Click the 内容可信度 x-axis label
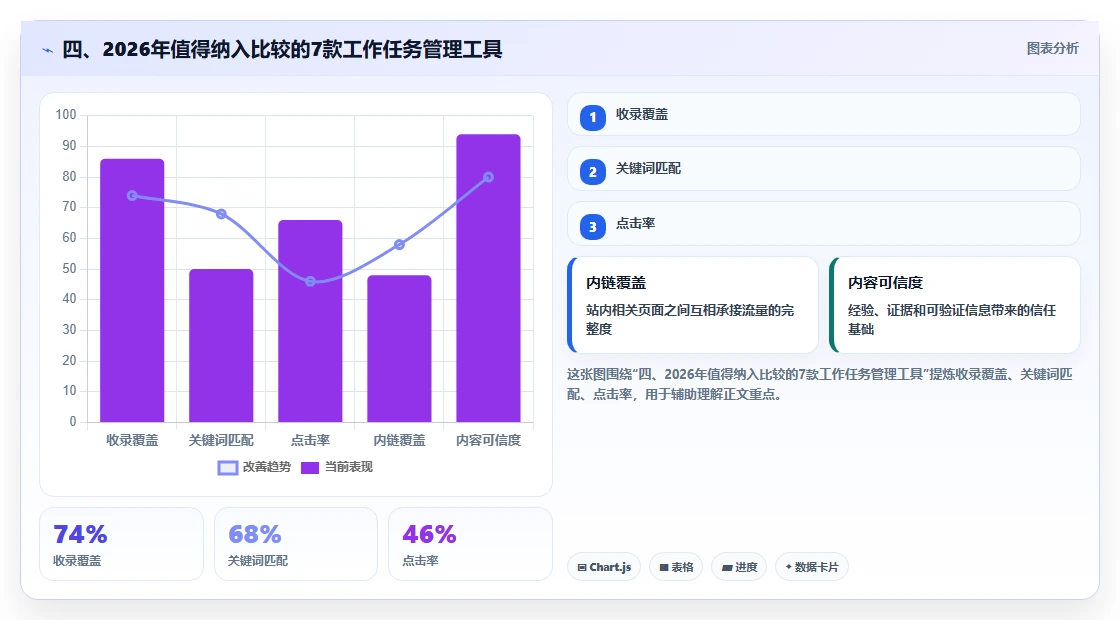This screenshot has width=1120, height=620. [x=489, y=441]
